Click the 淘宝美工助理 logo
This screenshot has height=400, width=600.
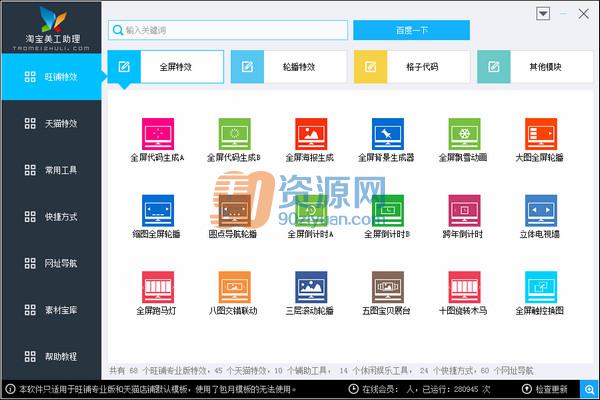point(52,29)
